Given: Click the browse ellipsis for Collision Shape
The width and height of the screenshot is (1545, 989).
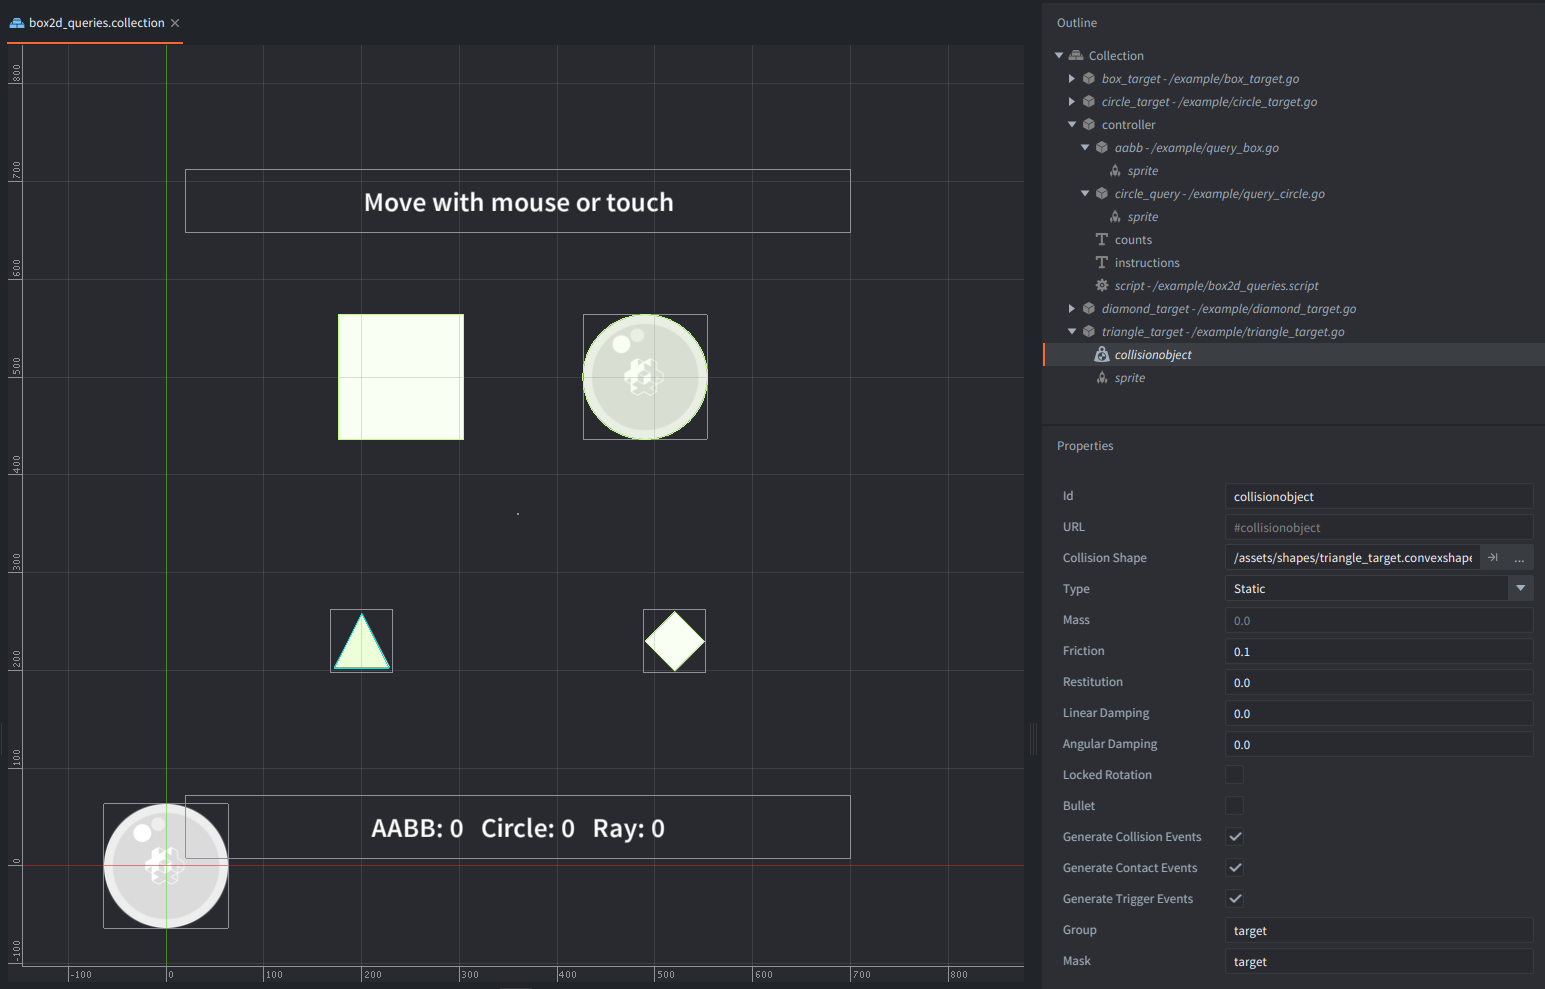Looking at the screenshot, I should click(1519, 558).
